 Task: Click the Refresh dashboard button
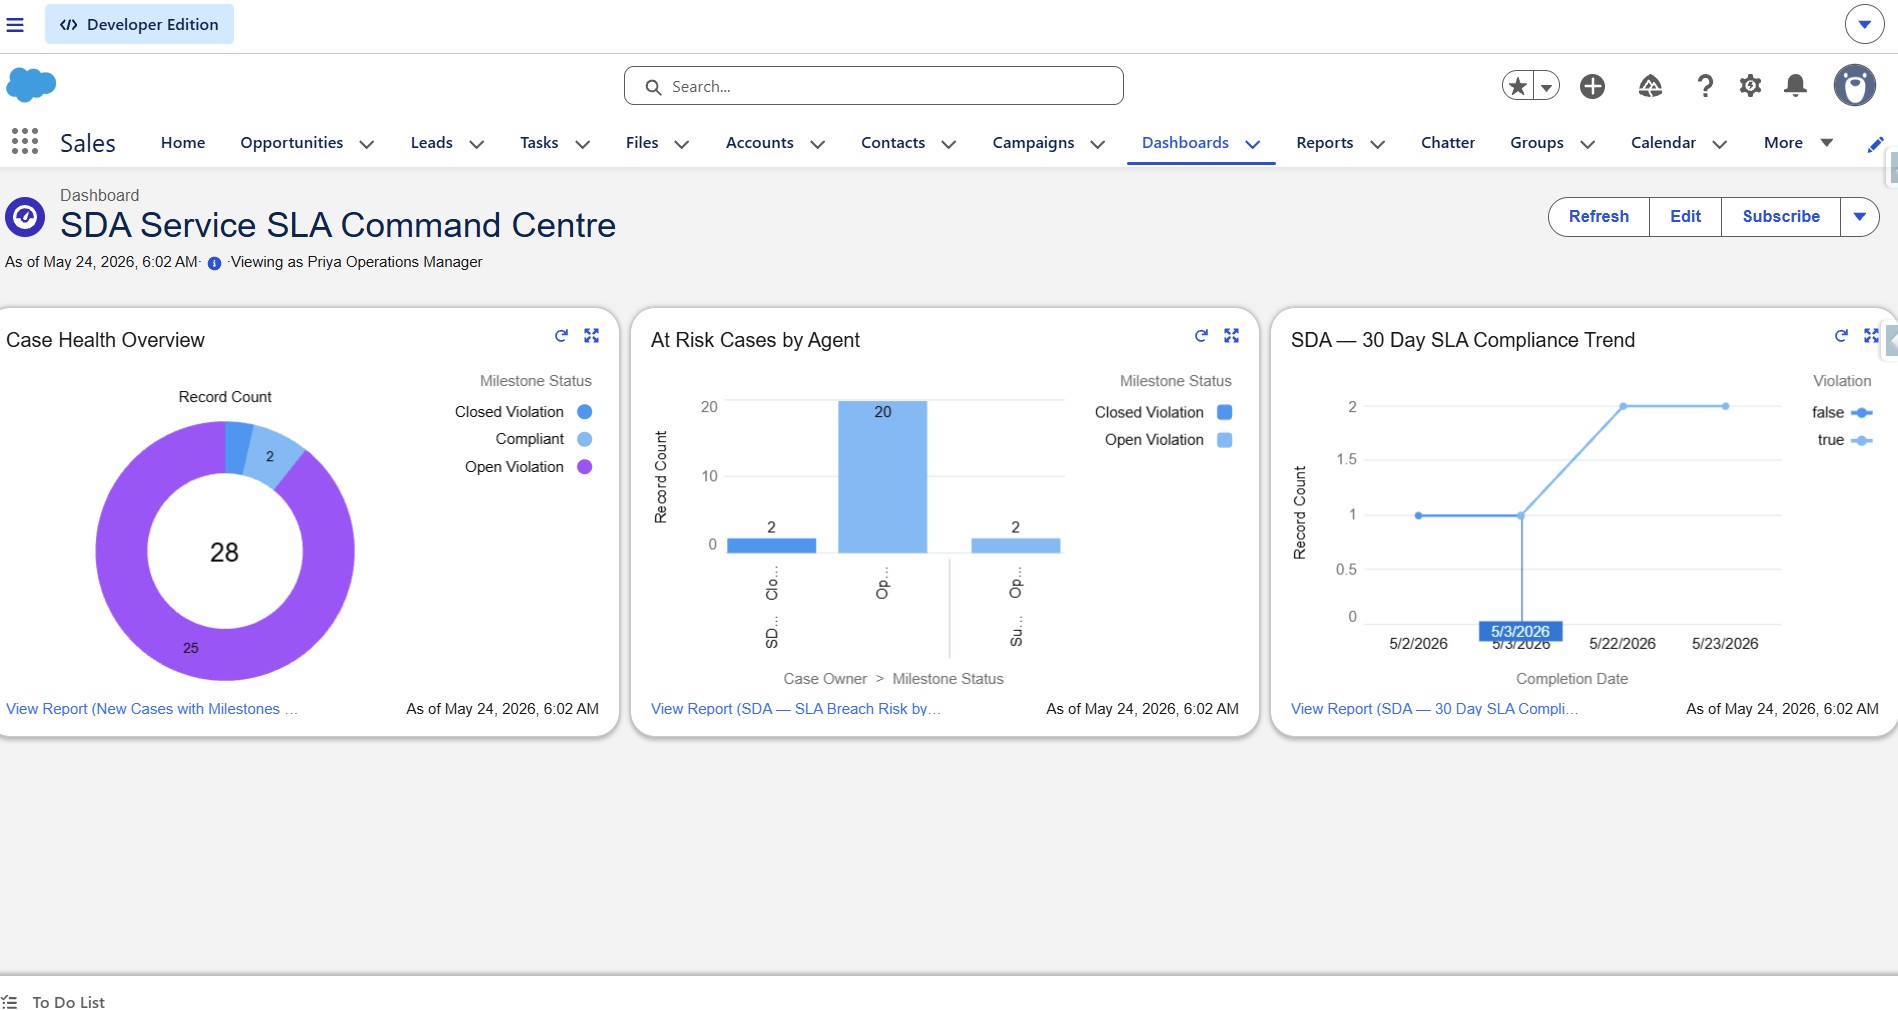click(x=1599, y=217)
